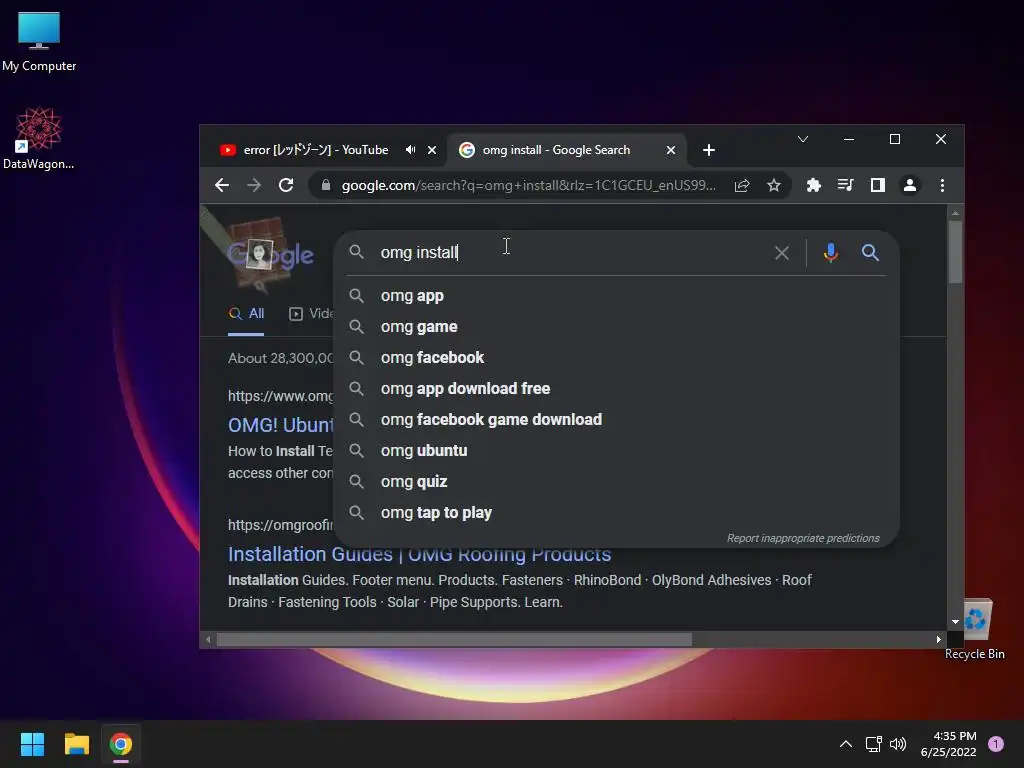Start voice search with microphone icon
Screen dimensions: 1024x768
click(831, 253)
